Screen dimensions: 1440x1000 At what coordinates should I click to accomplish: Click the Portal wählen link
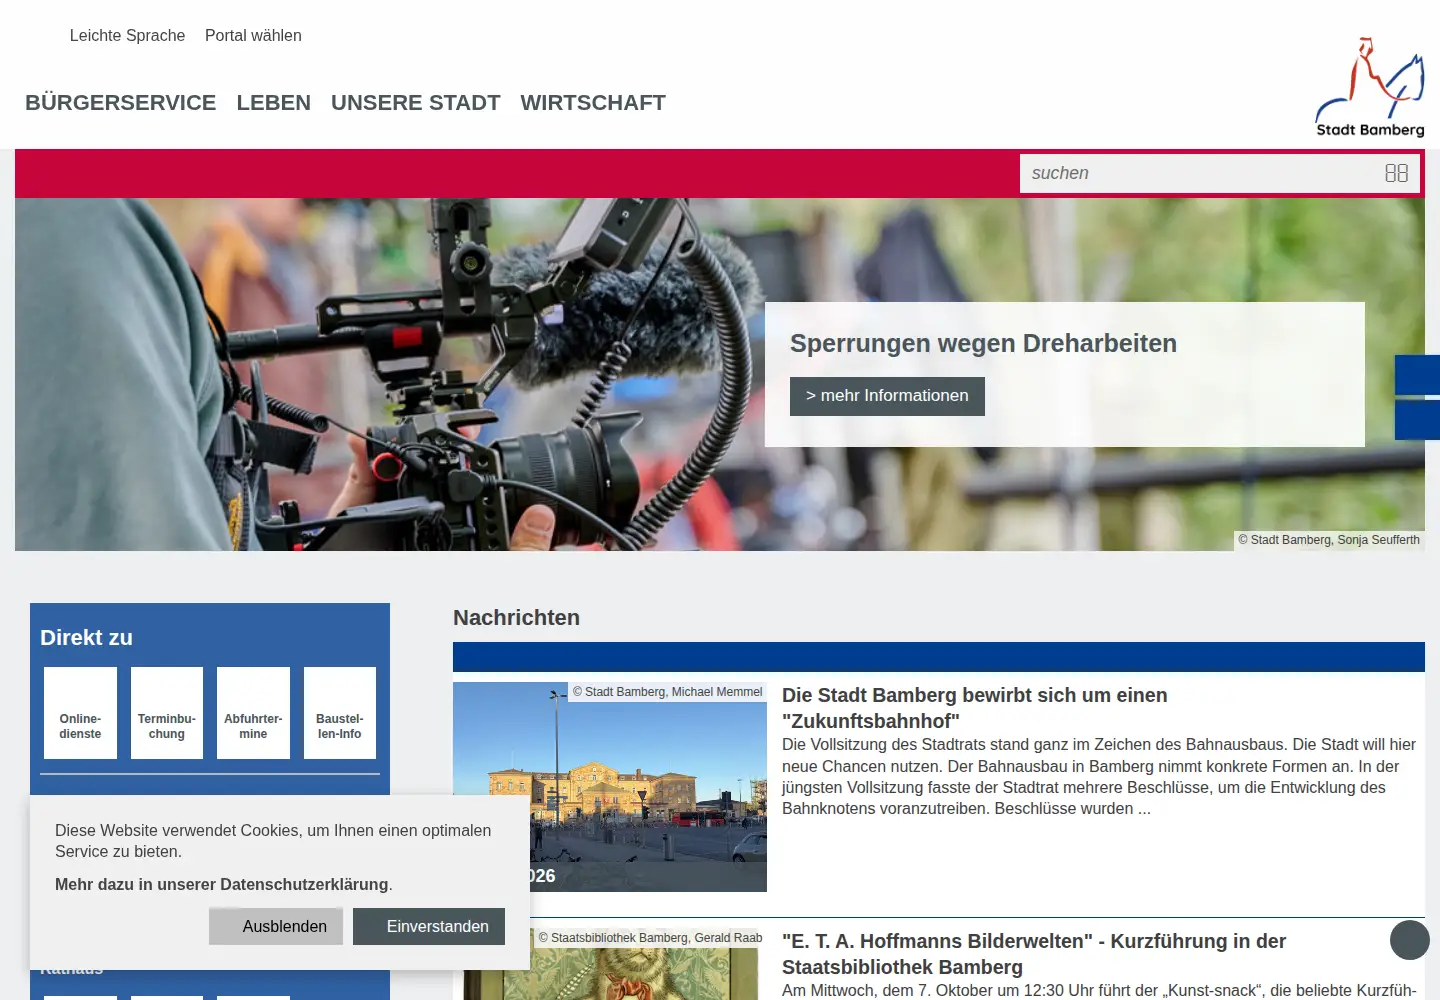coord(253,35)
